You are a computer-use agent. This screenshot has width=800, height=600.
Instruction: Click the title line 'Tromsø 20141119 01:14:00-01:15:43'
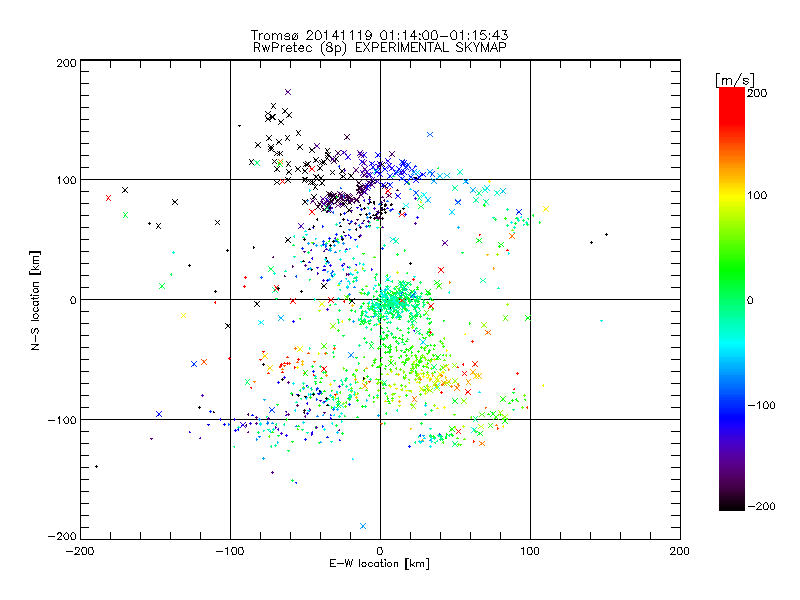pos(379,35)
